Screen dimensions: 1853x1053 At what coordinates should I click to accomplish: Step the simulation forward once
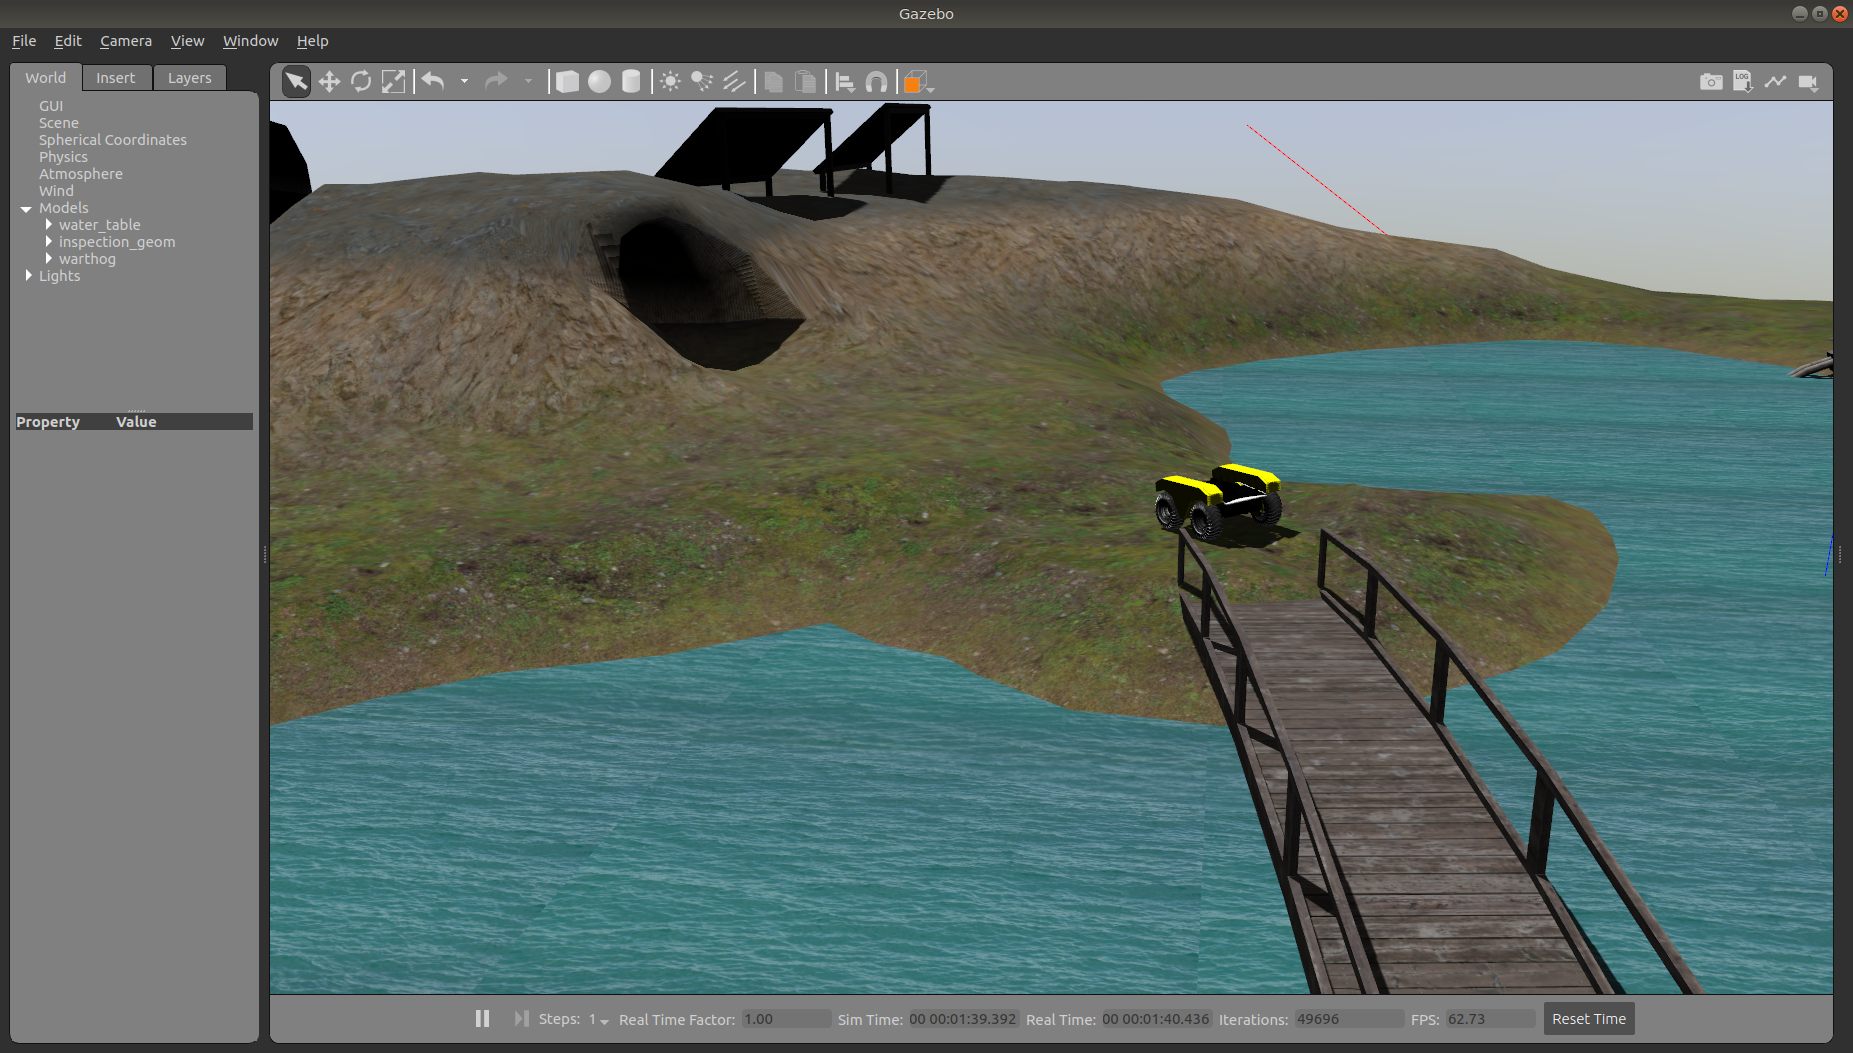click(521, 1018)
